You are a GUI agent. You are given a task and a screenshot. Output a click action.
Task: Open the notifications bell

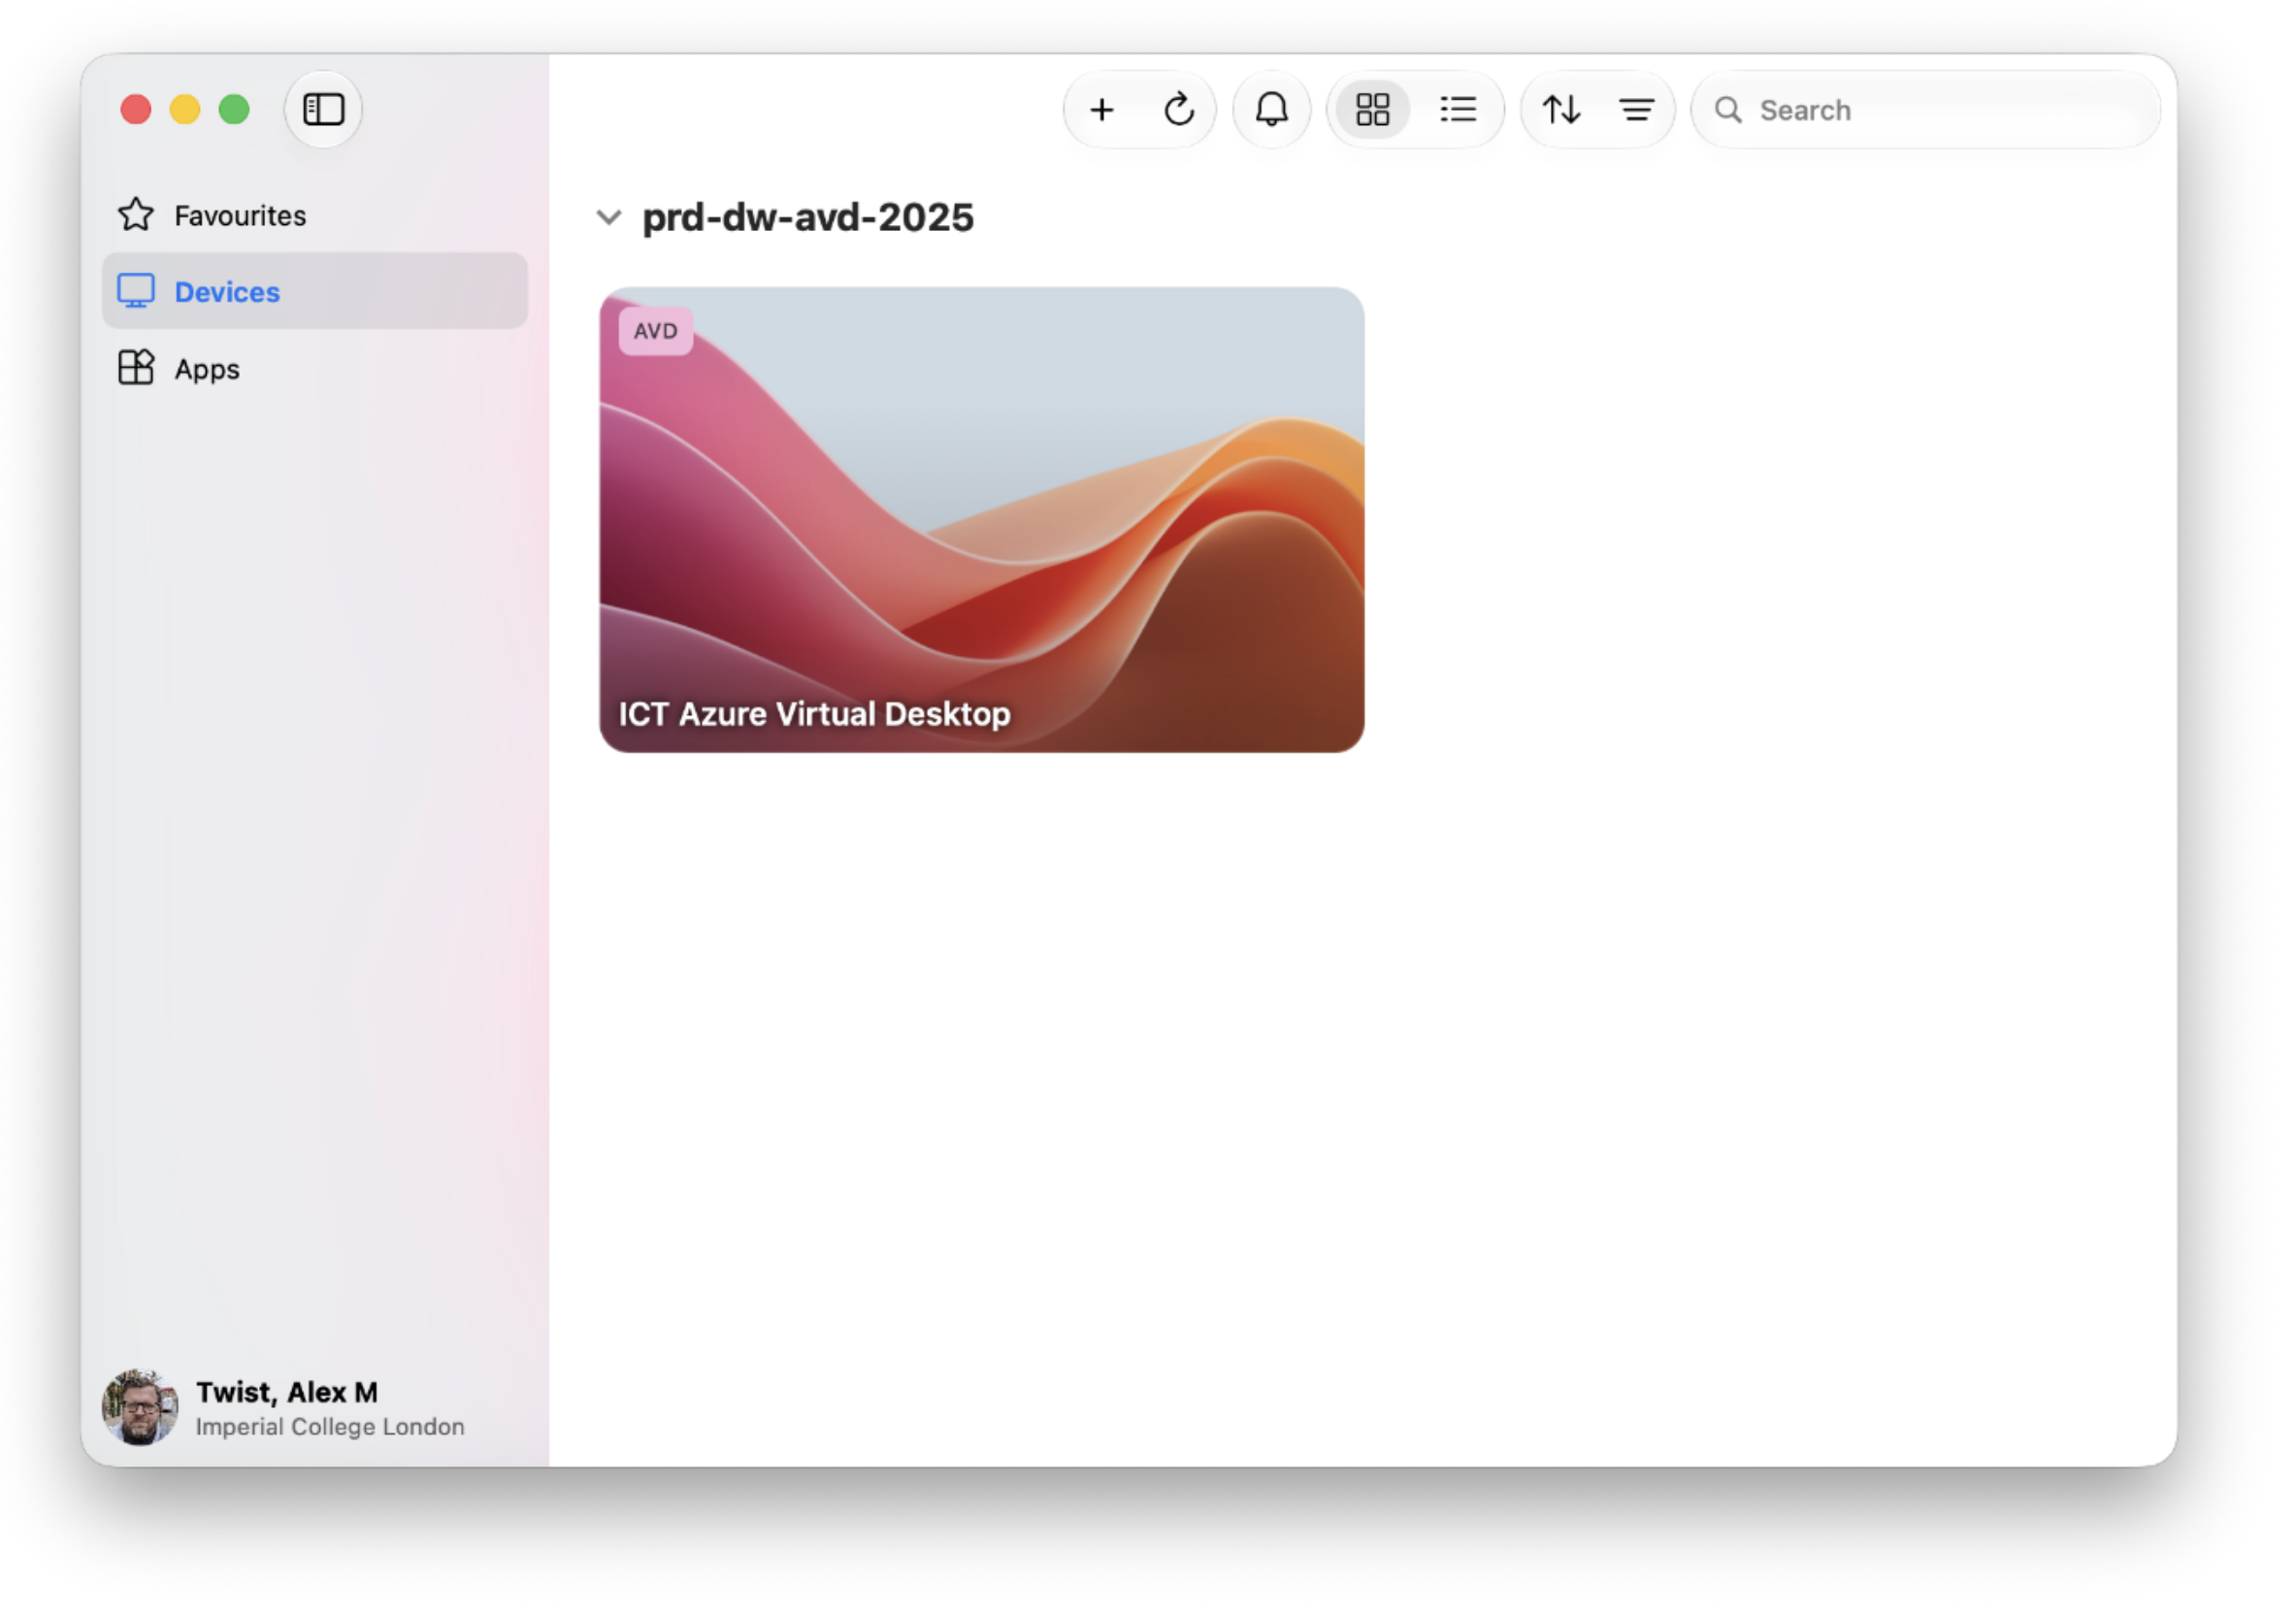click(1271, 109)
